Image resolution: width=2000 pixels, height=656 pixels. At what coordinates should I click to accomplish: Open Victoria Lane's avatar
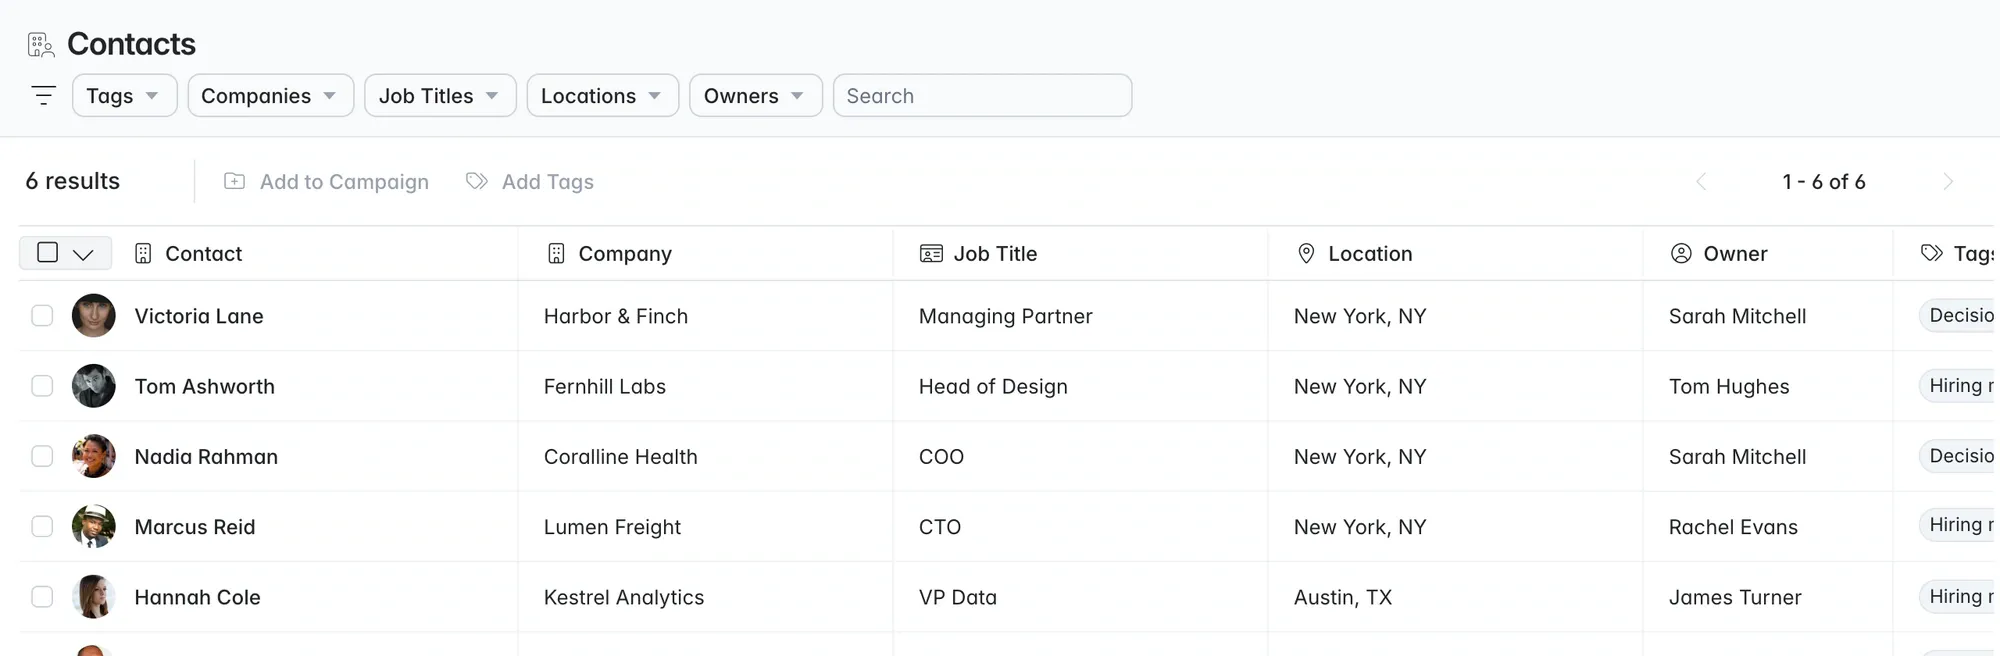pyautogui.click(x=94, y=316)
